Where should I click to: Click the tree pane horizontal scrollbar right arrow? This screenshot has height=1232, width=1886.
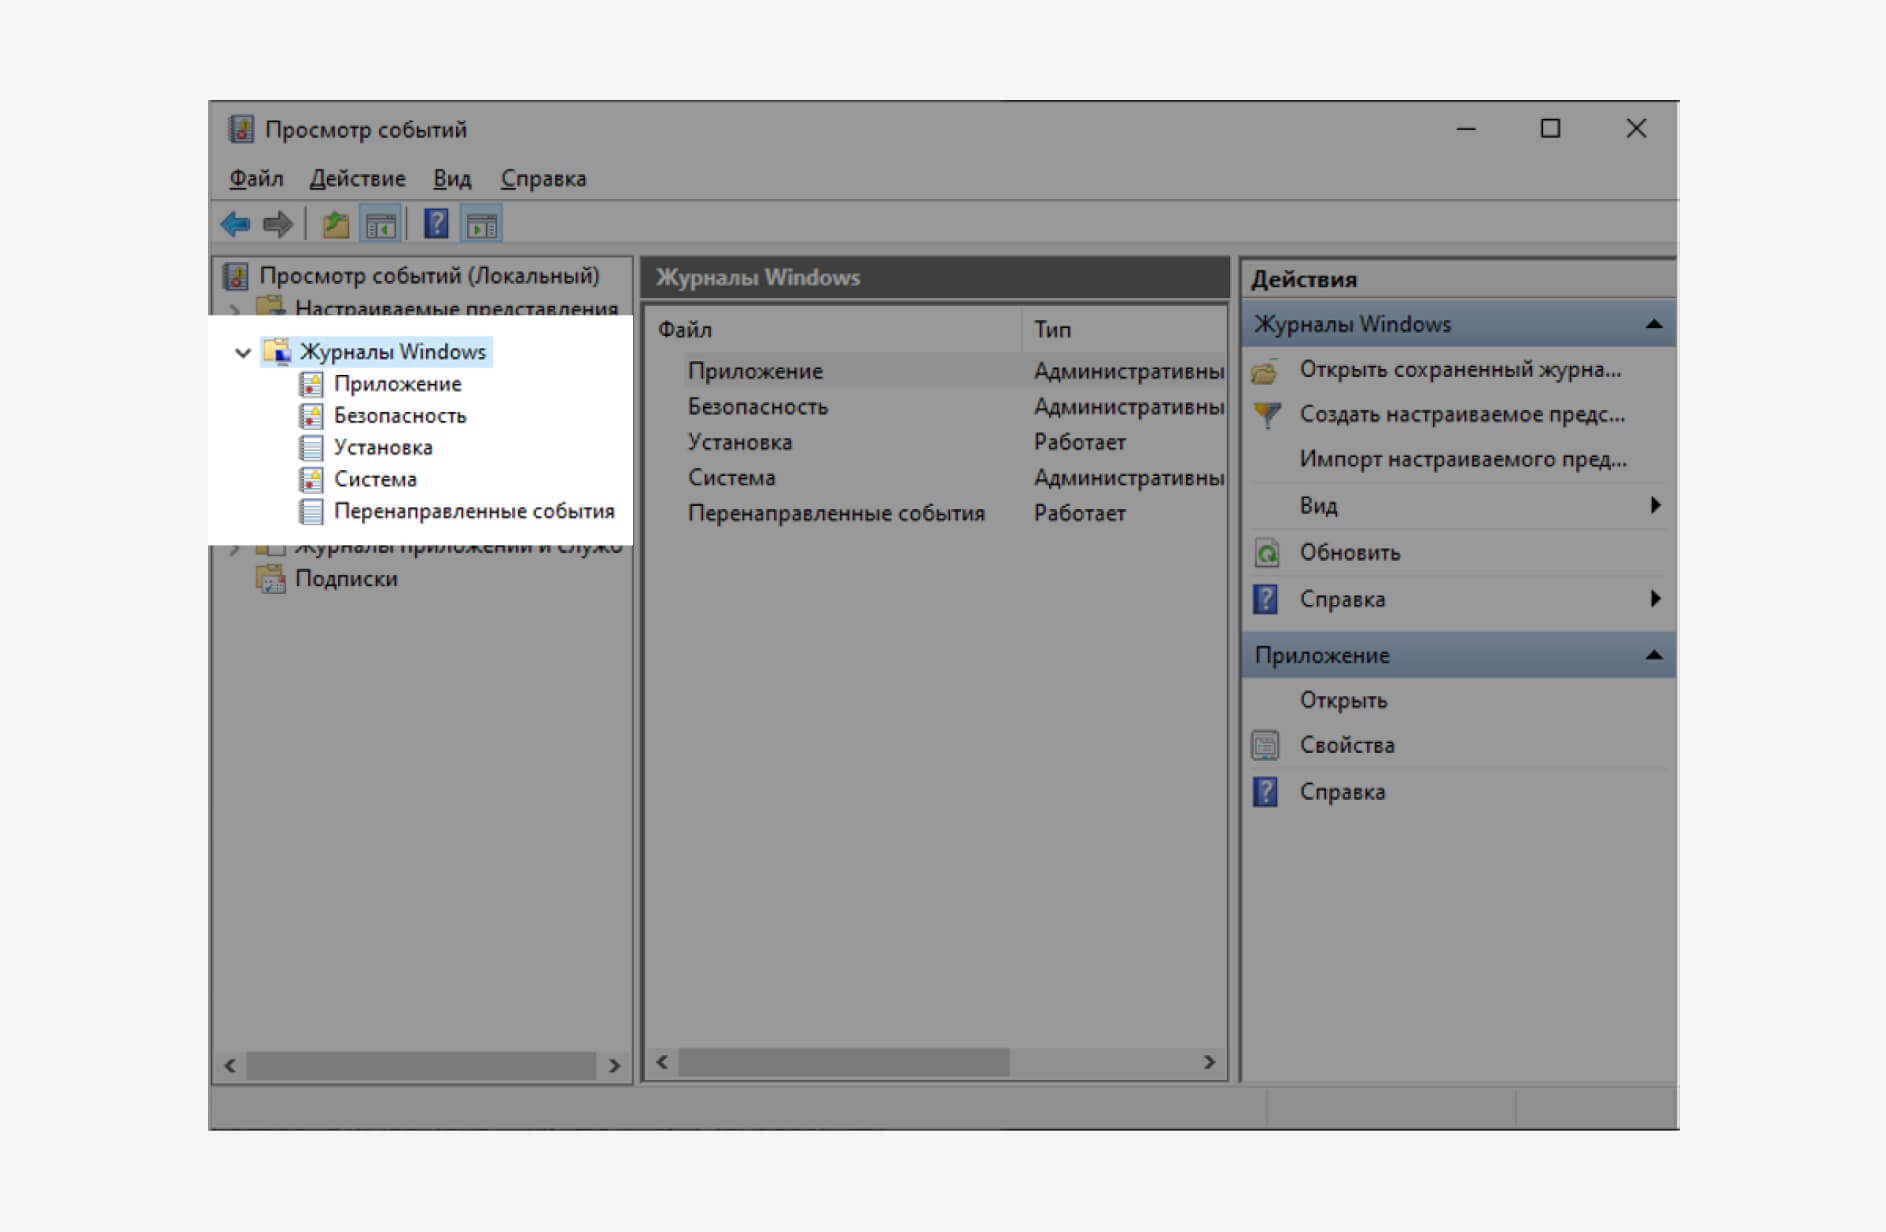[614, 1066]
